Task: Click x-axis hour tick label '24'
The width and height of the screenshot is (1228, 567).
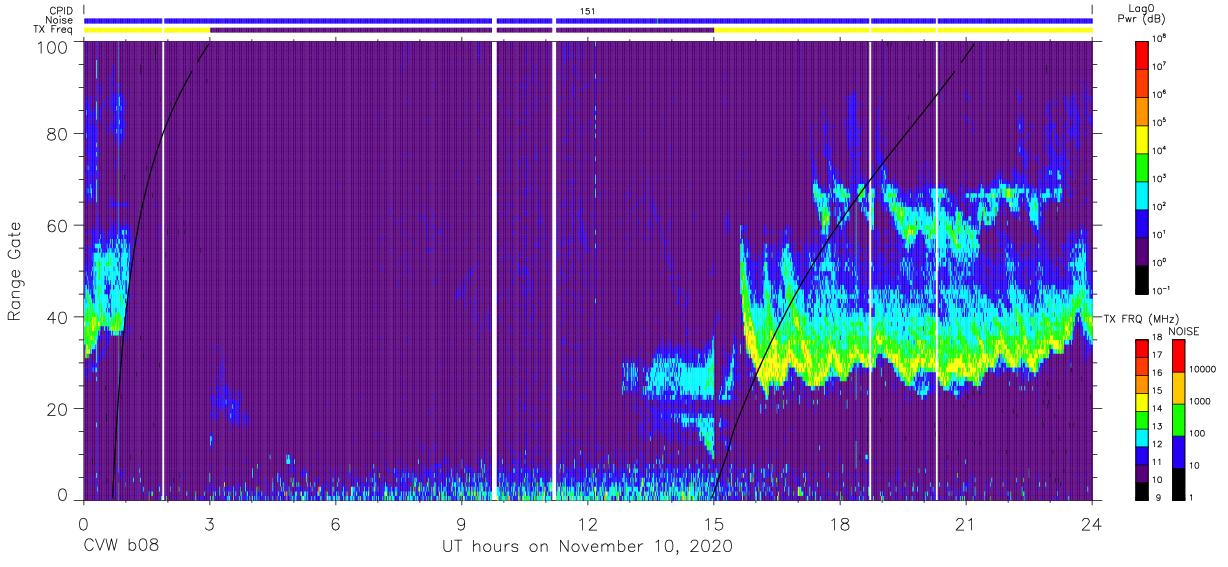Action: coord(1092,523)
